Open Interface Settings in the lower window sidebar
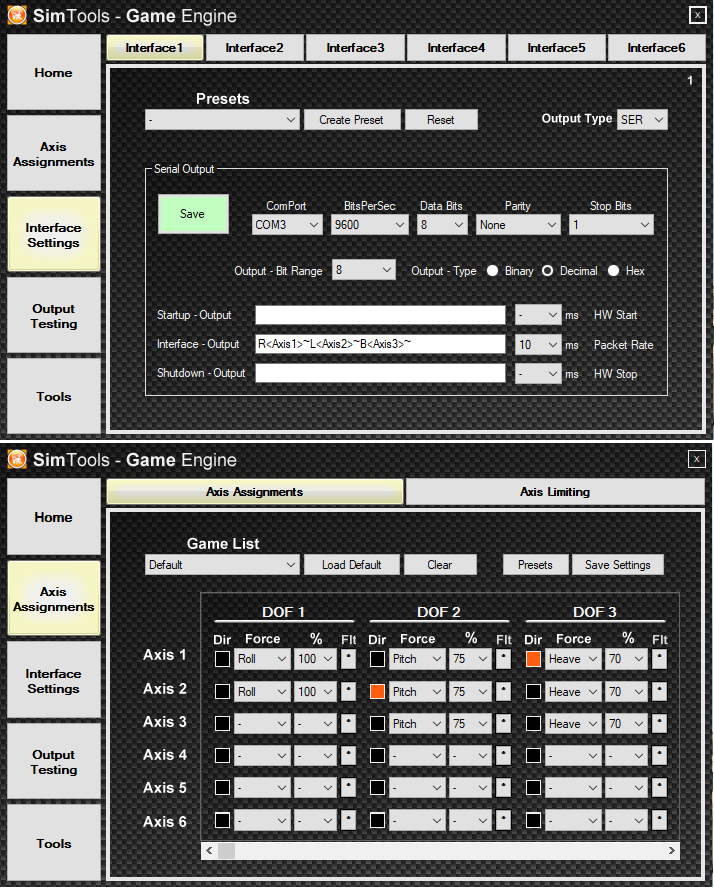Viewport: 714px width, 888px height. tap(53, 681)
